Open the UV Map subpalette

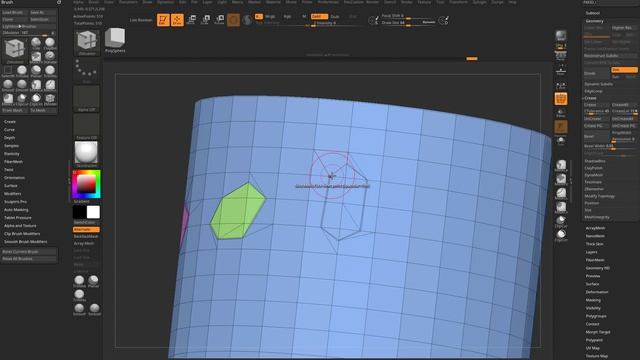tap(593, 348)
